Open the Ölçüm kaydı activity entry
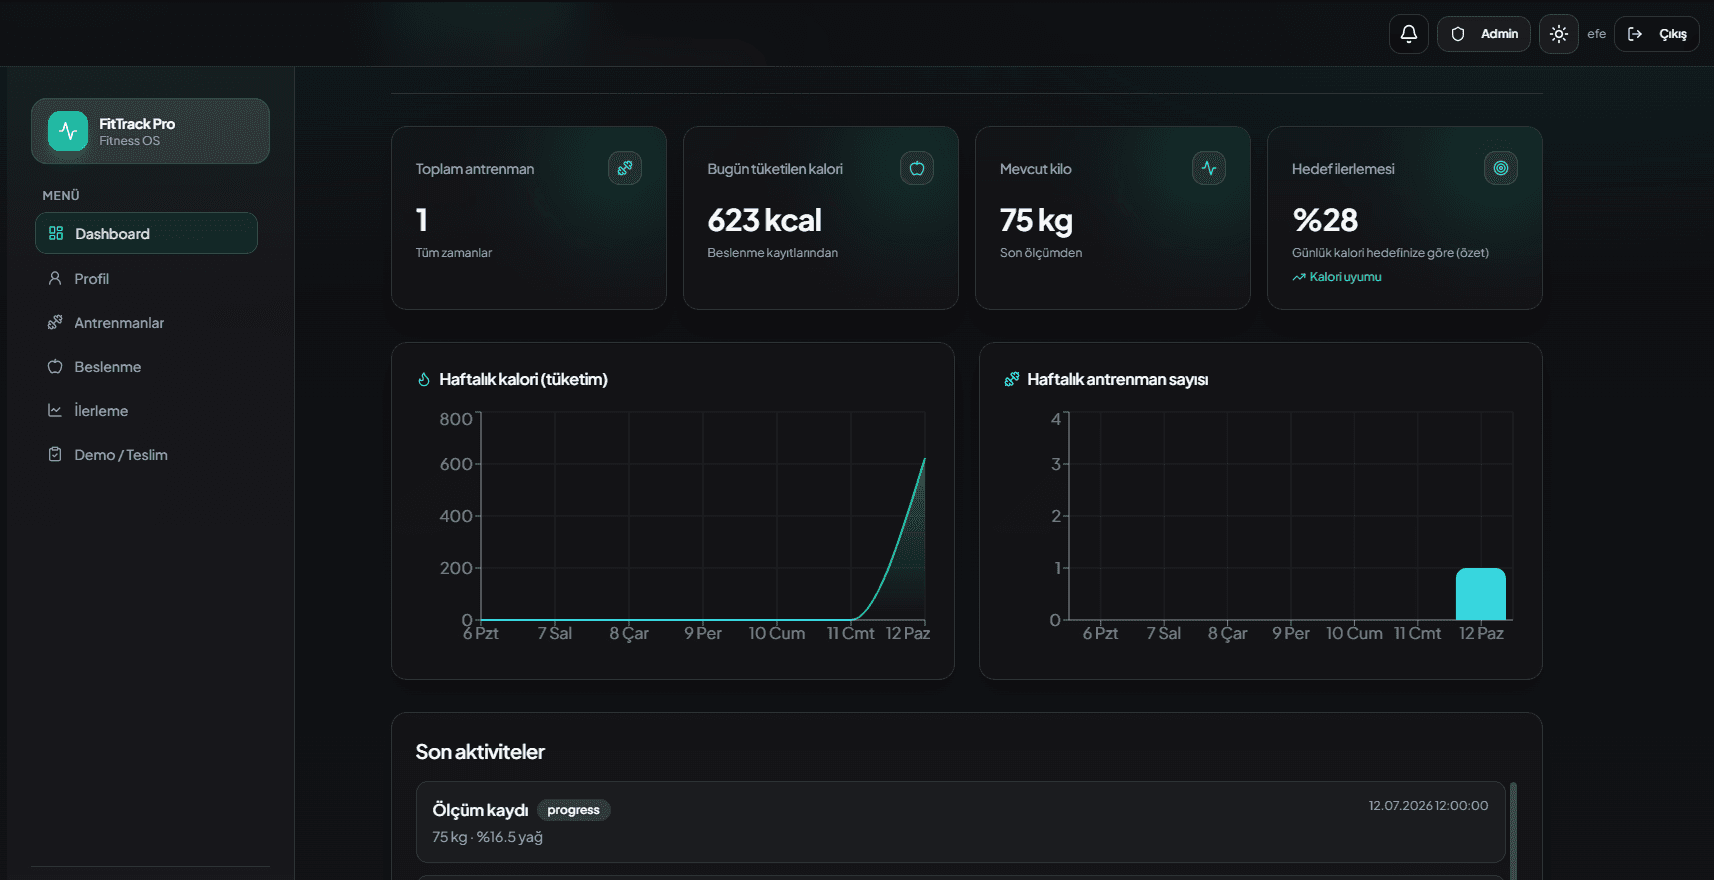This screenshot has width=1714, height=880. (960, 822)
